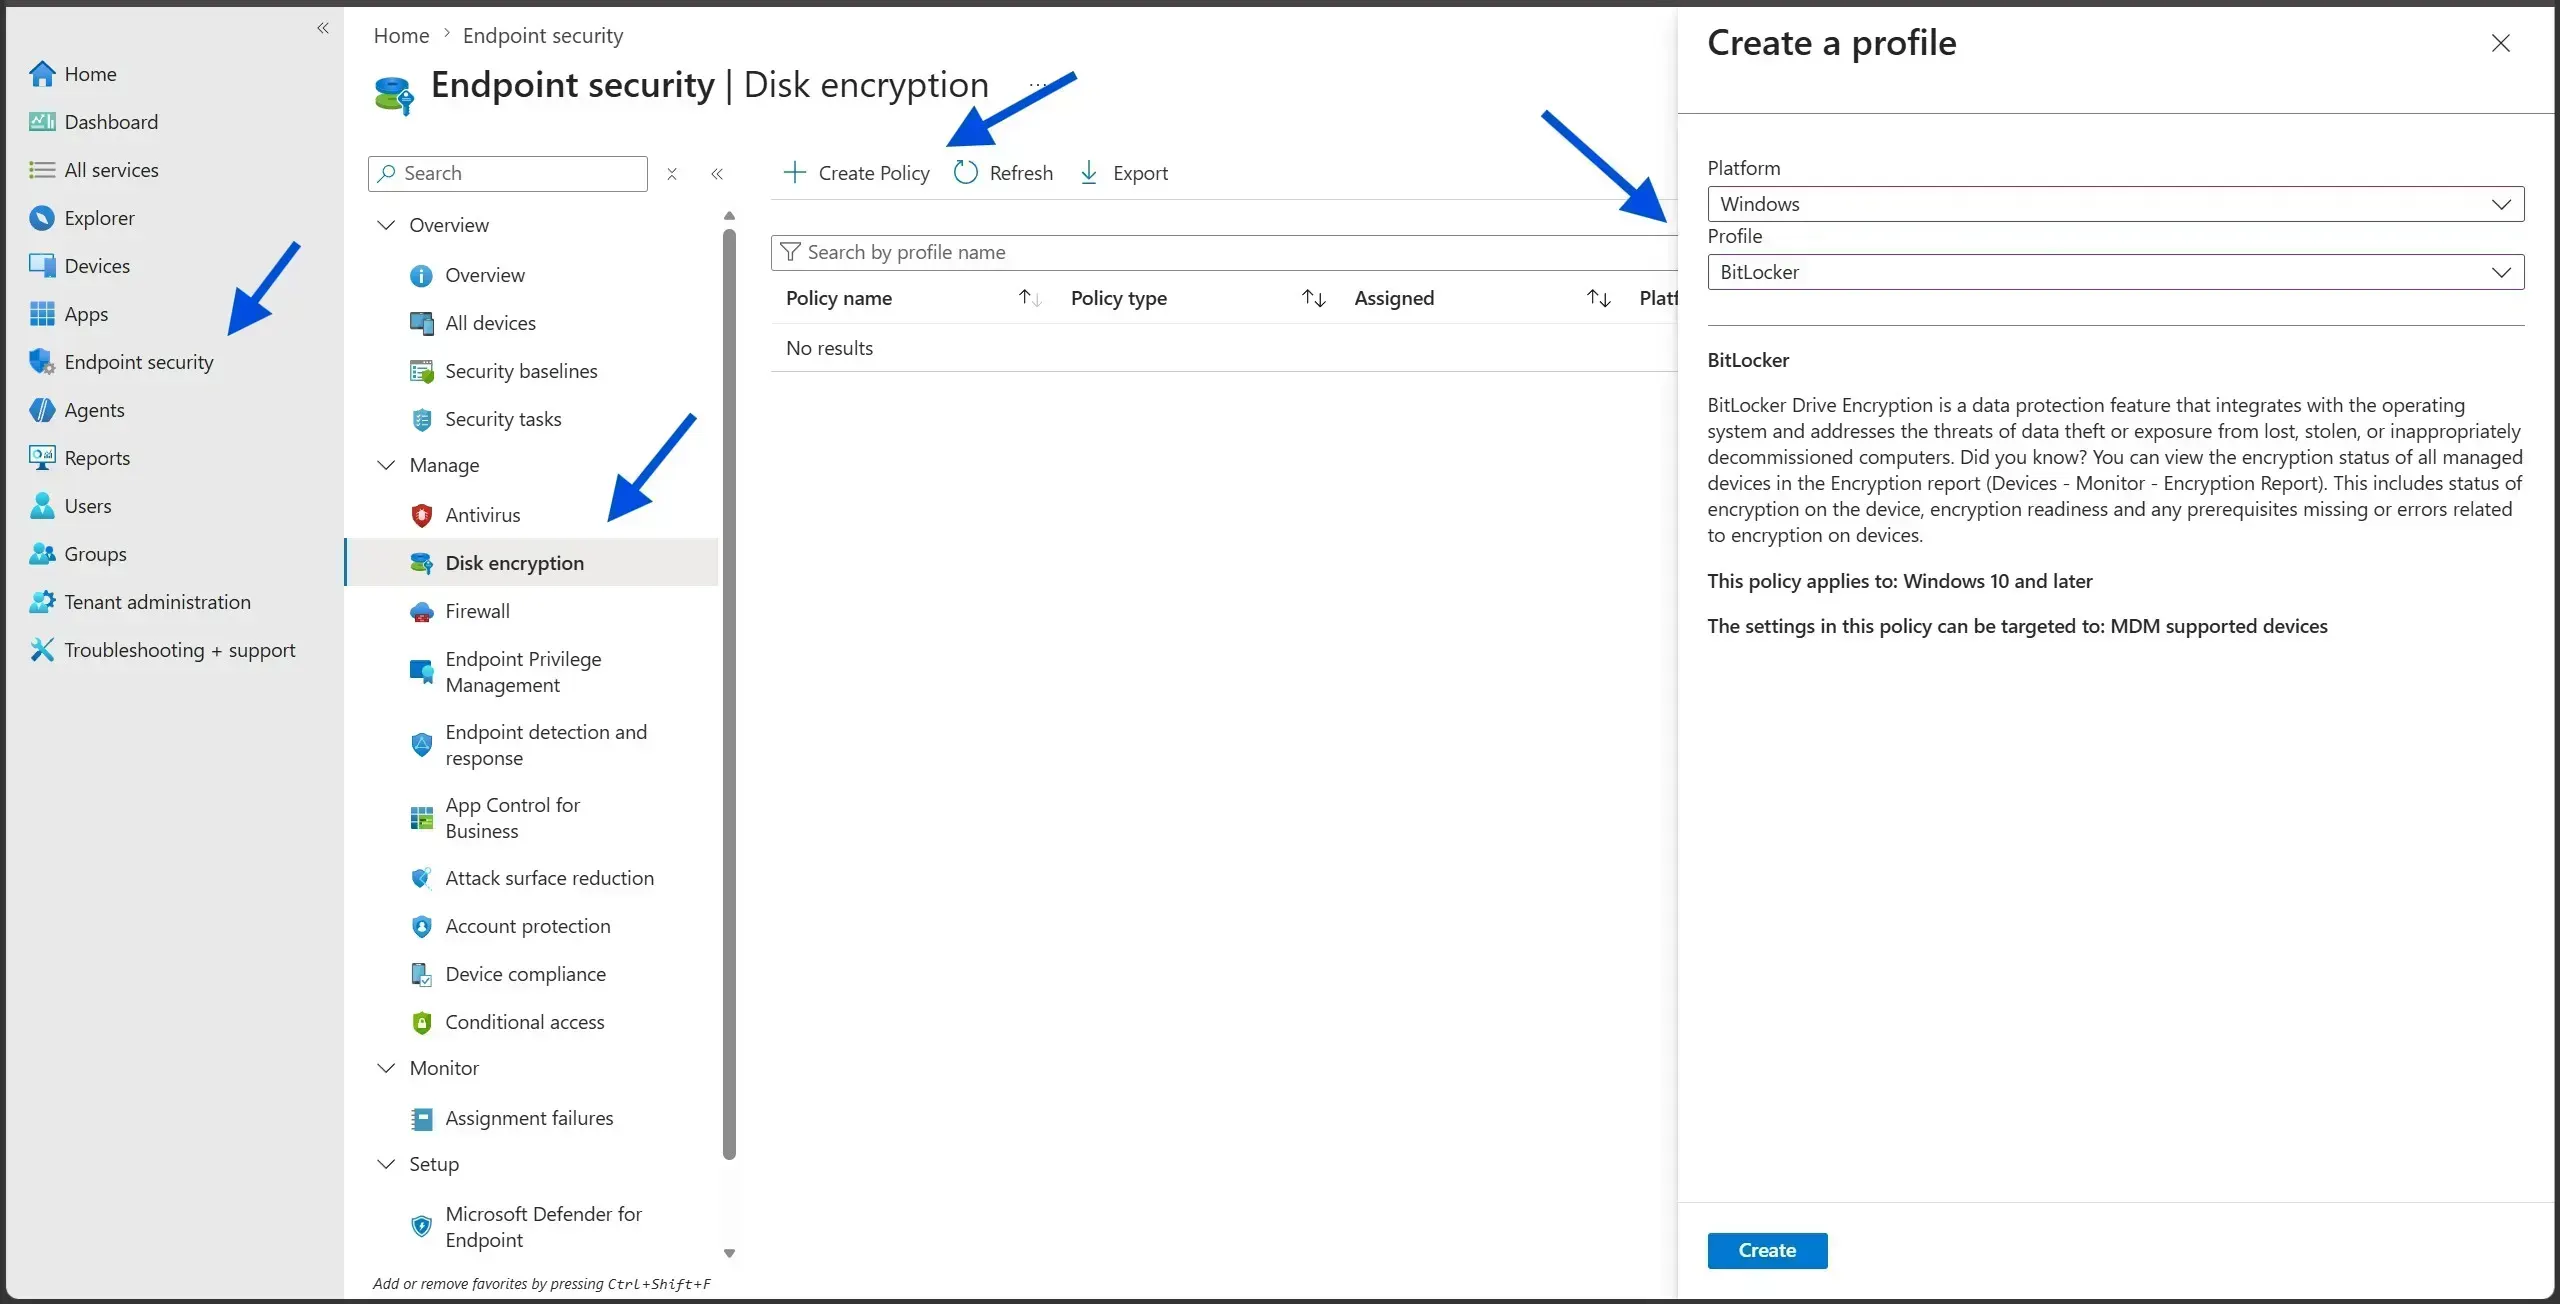Open the Agents icon in sidebar
This screenshot has width=2560, height=1304.
point(42,410)
